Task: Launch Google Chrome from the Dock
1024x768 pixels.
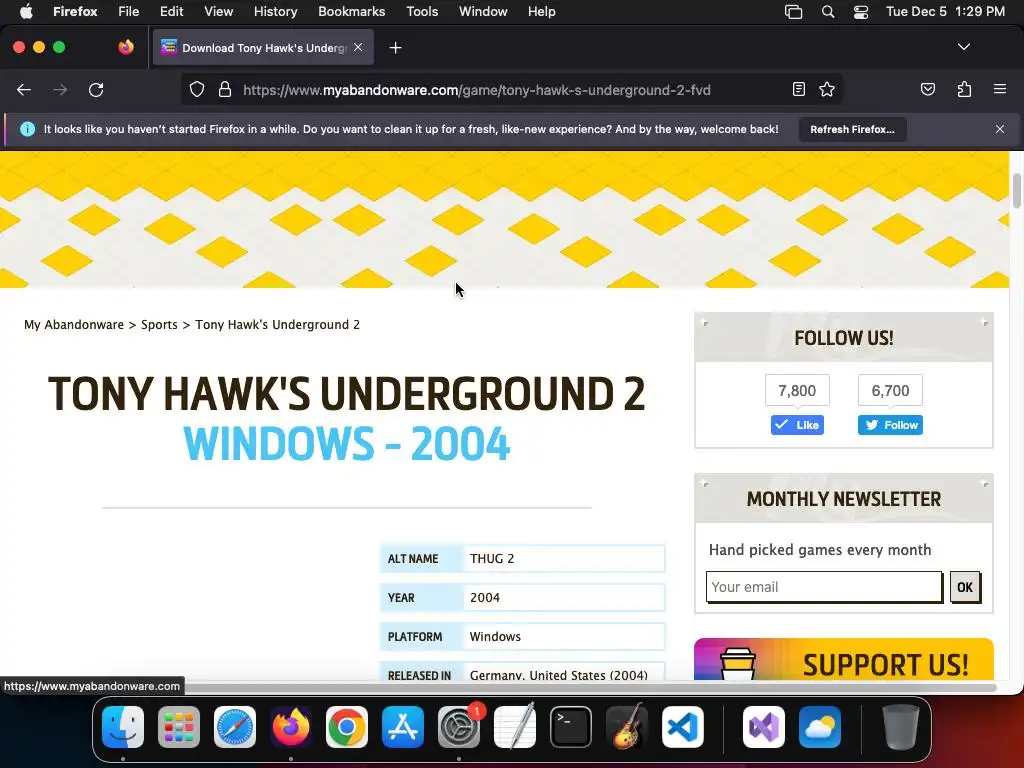Action: click(347, 727)
